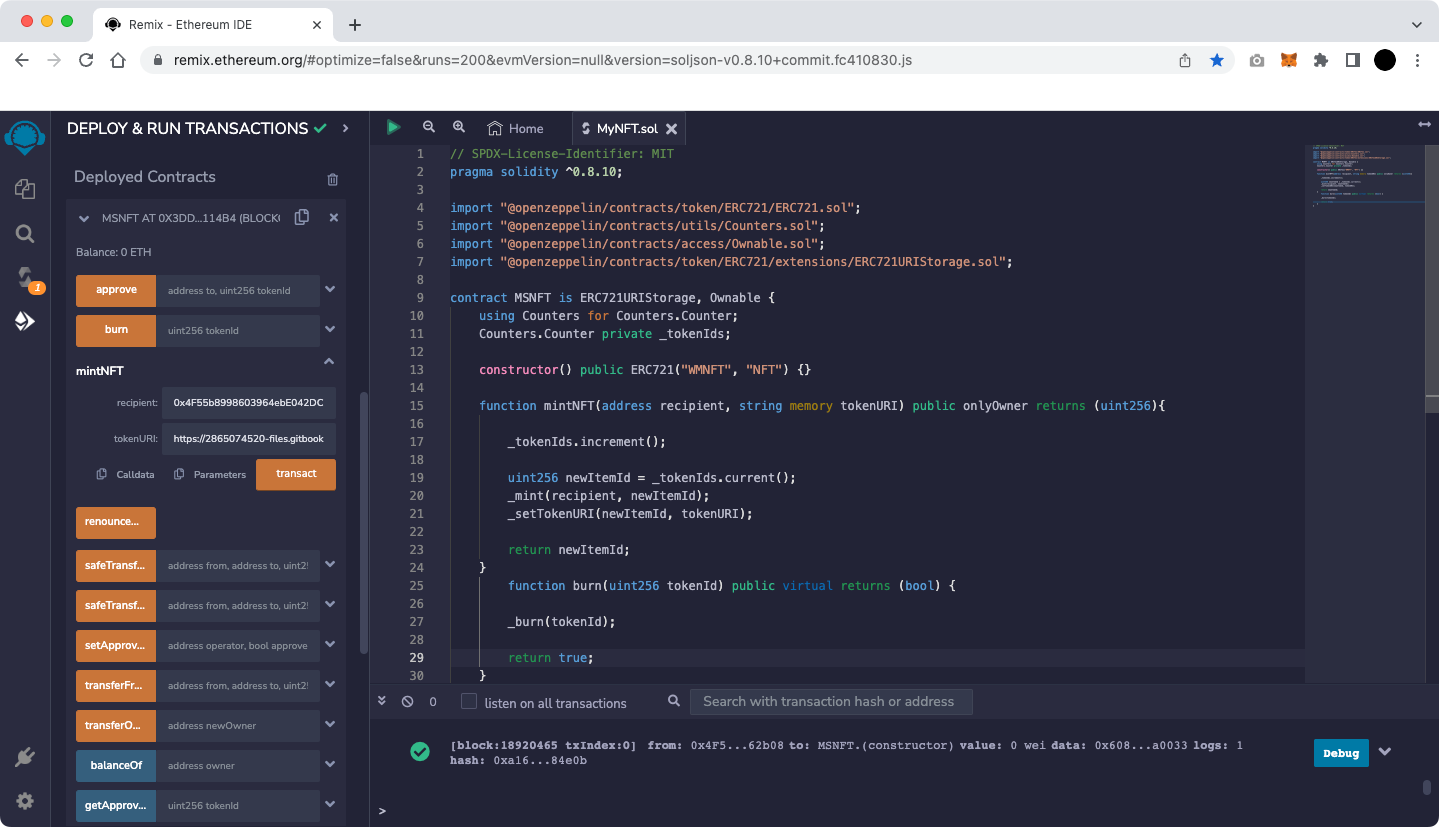
Task: Open the File Explorer sidebar icon
Action: (25, 189)
